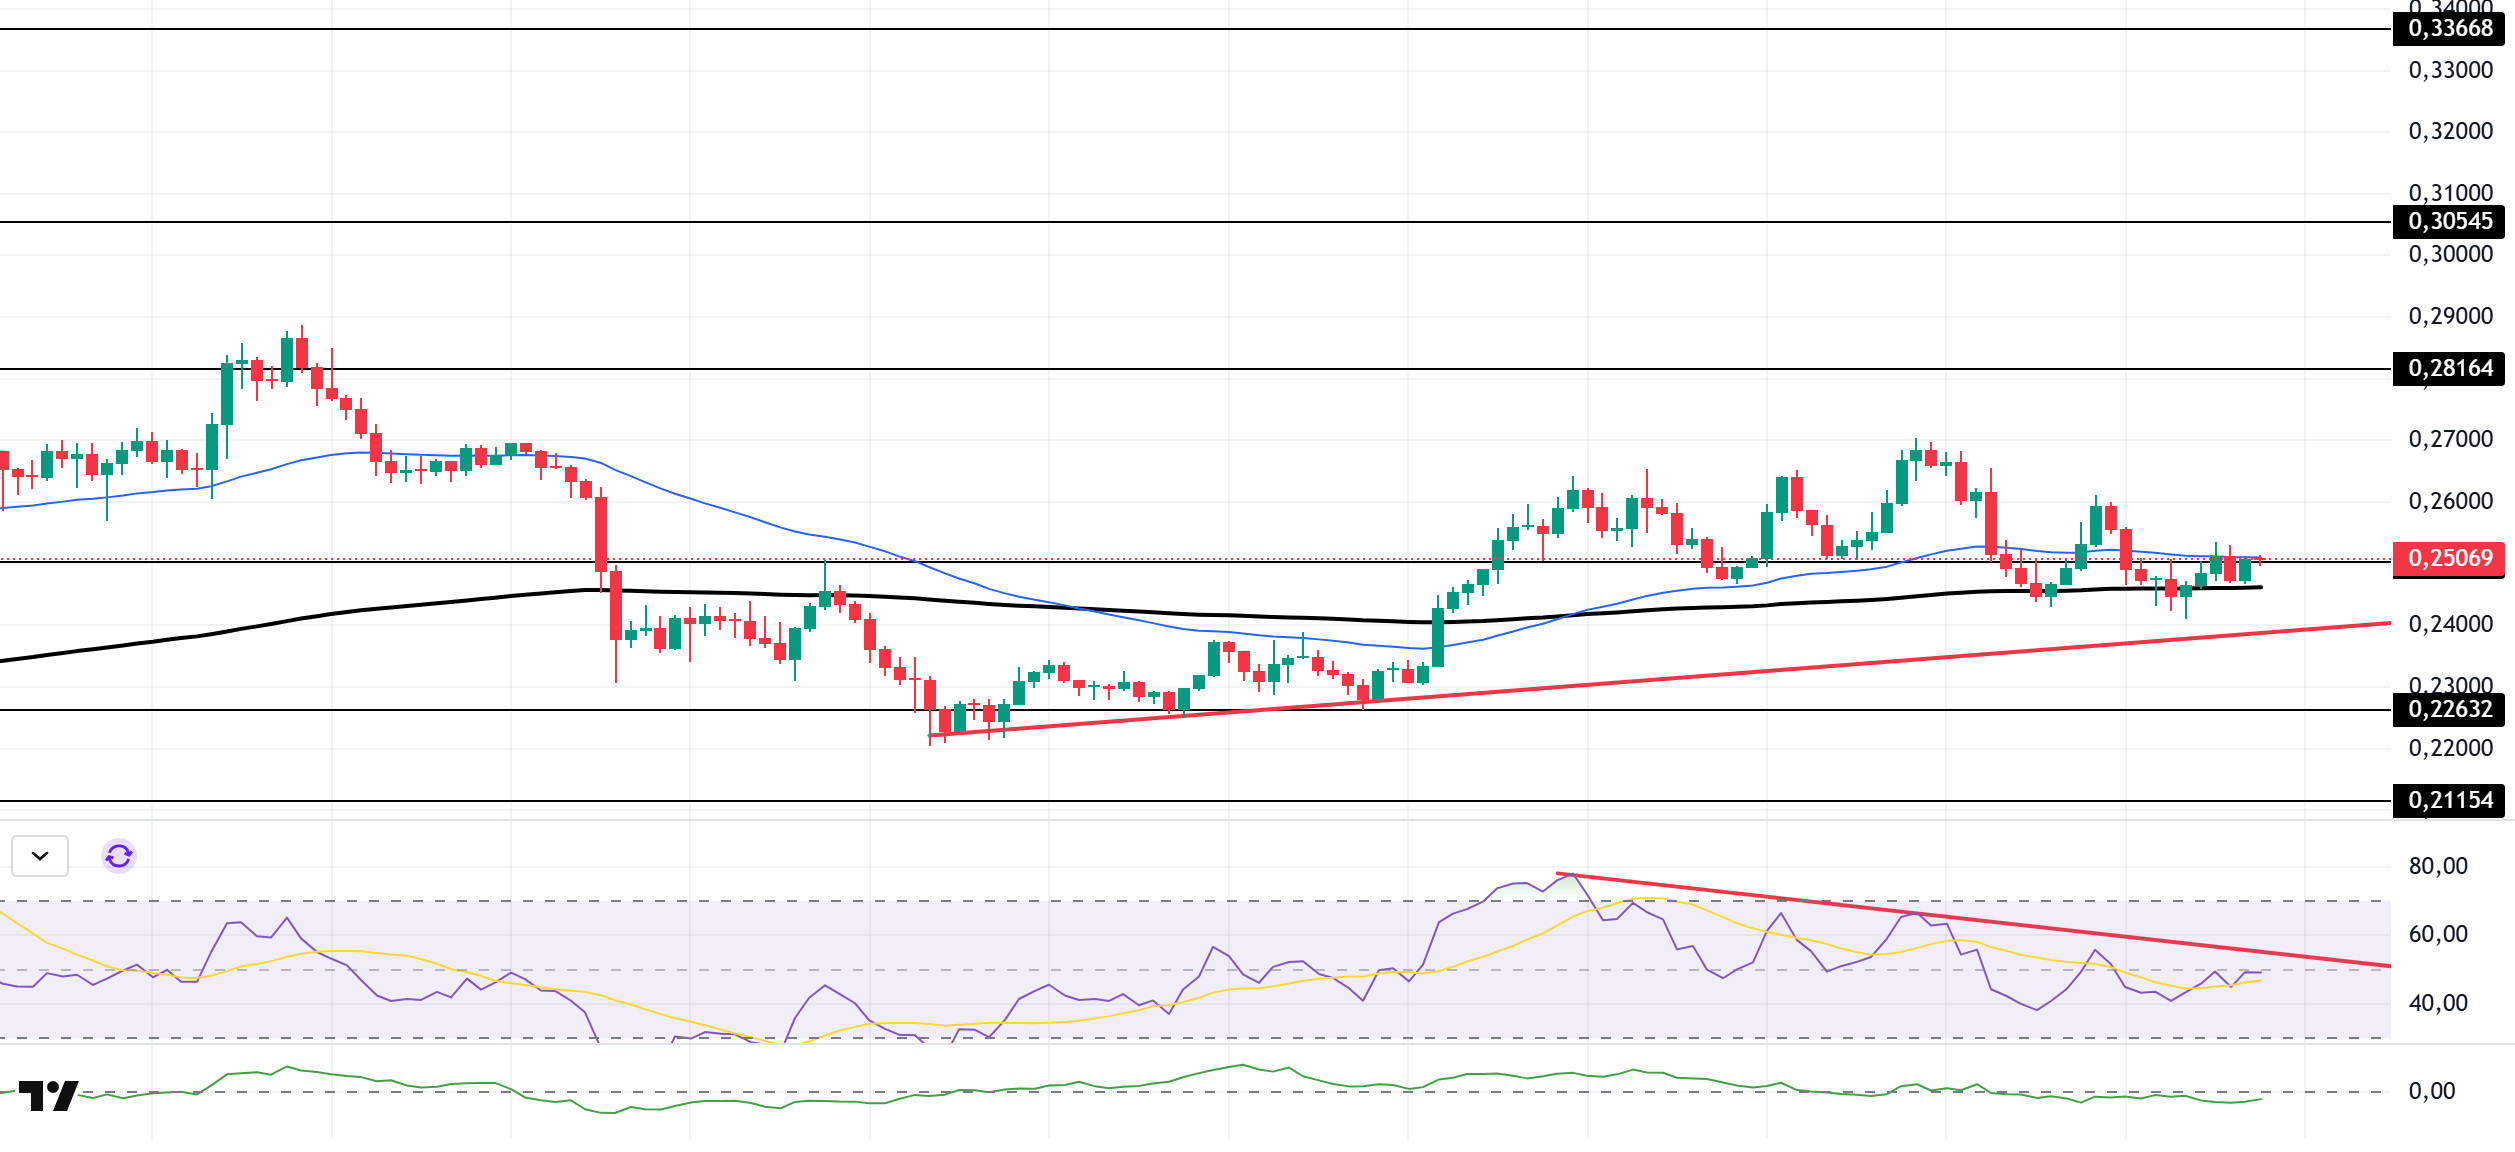Select the 0,33668 horizontal line price label

[2449, 28]
